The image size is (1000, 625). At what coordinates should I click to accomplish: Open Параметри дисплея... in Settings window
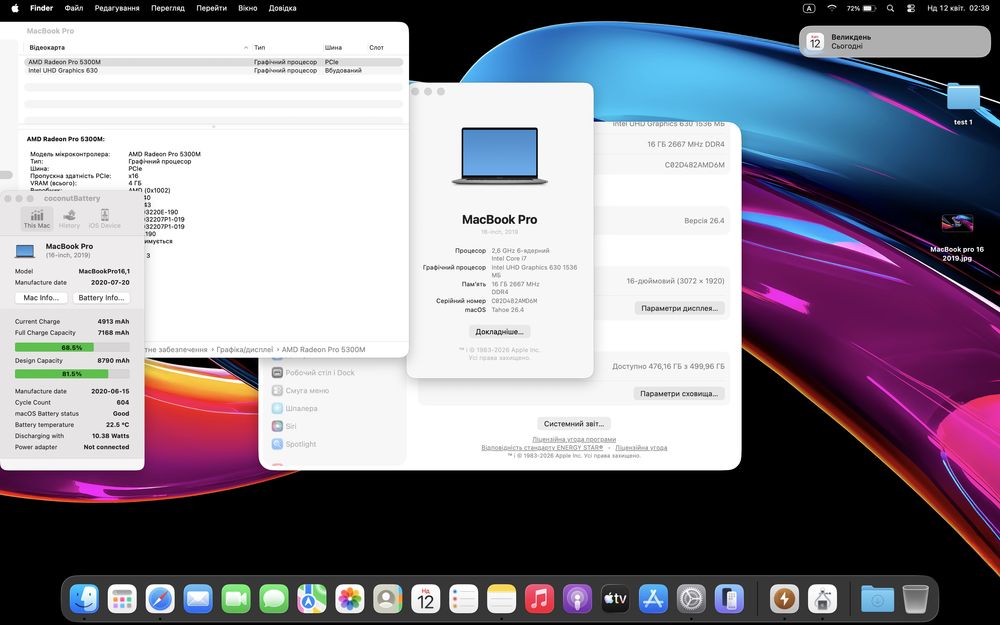679,308
